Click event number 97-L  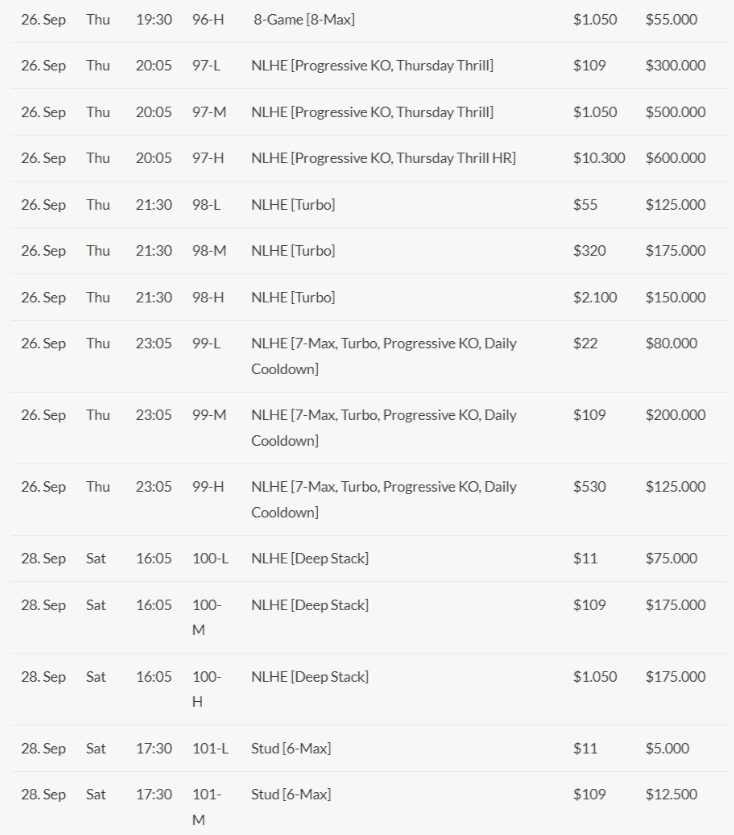click(x=206, y=65)
